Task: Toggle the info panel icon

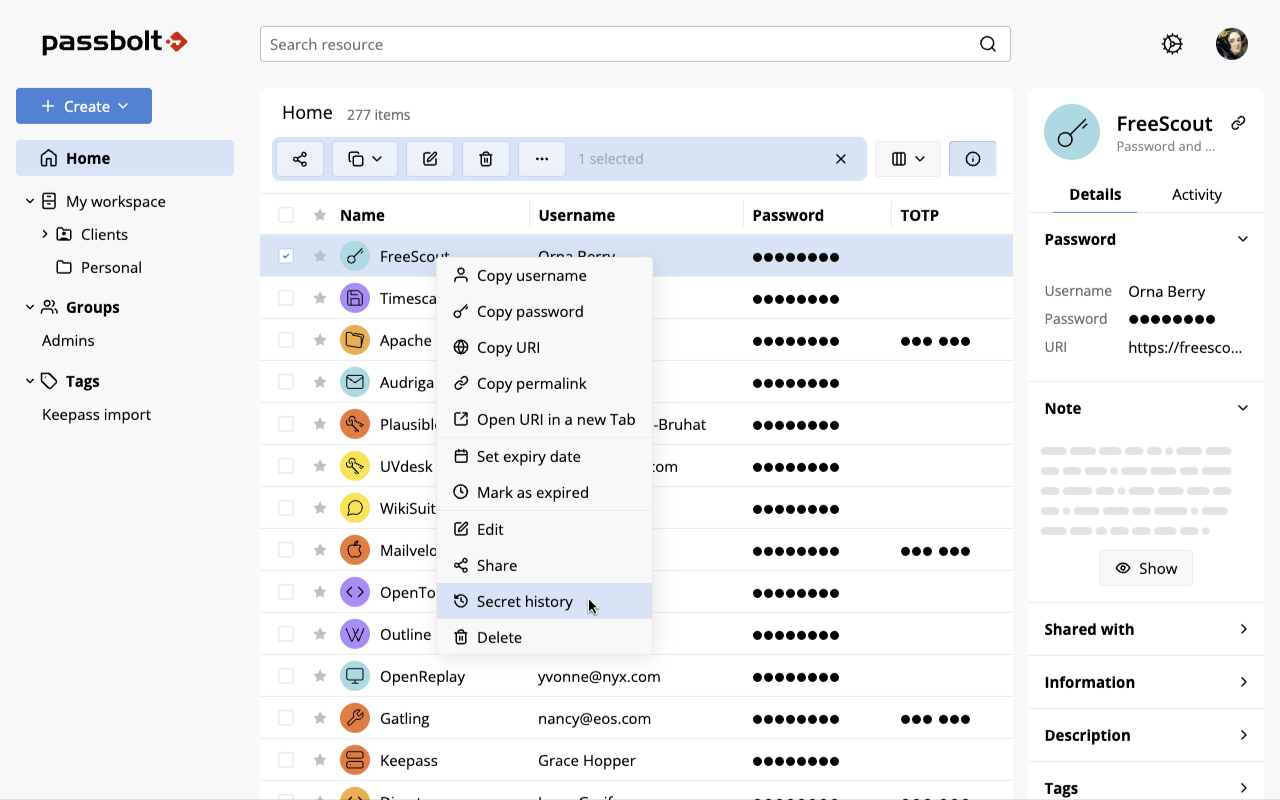Action: coord(973,159)
